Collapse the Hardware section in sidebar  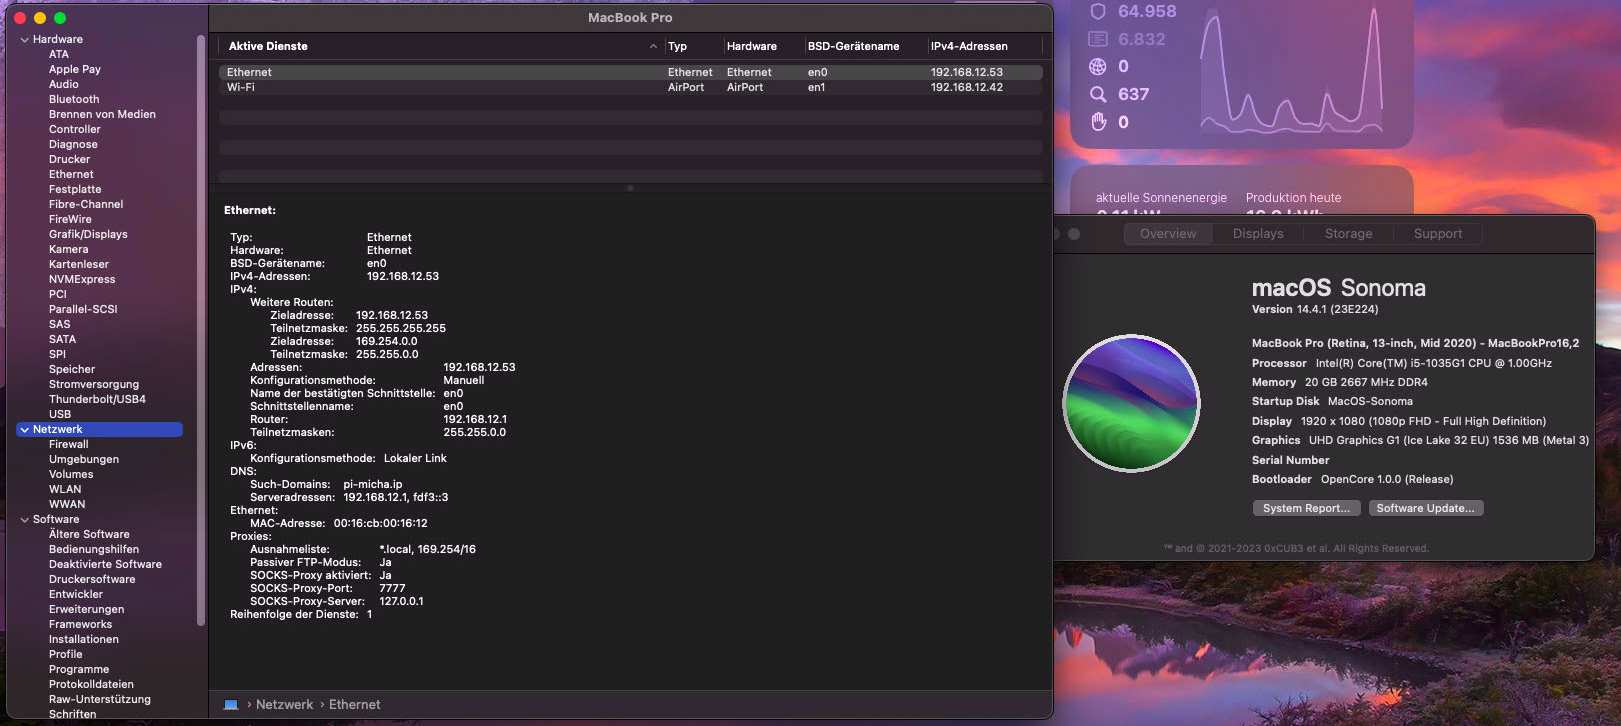pyautogui.click(x=25, y=40)
